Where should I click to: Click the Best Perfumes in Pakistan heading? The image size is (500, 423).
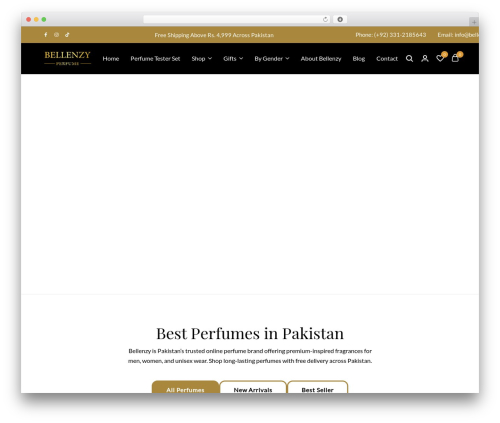click(250, 333)
